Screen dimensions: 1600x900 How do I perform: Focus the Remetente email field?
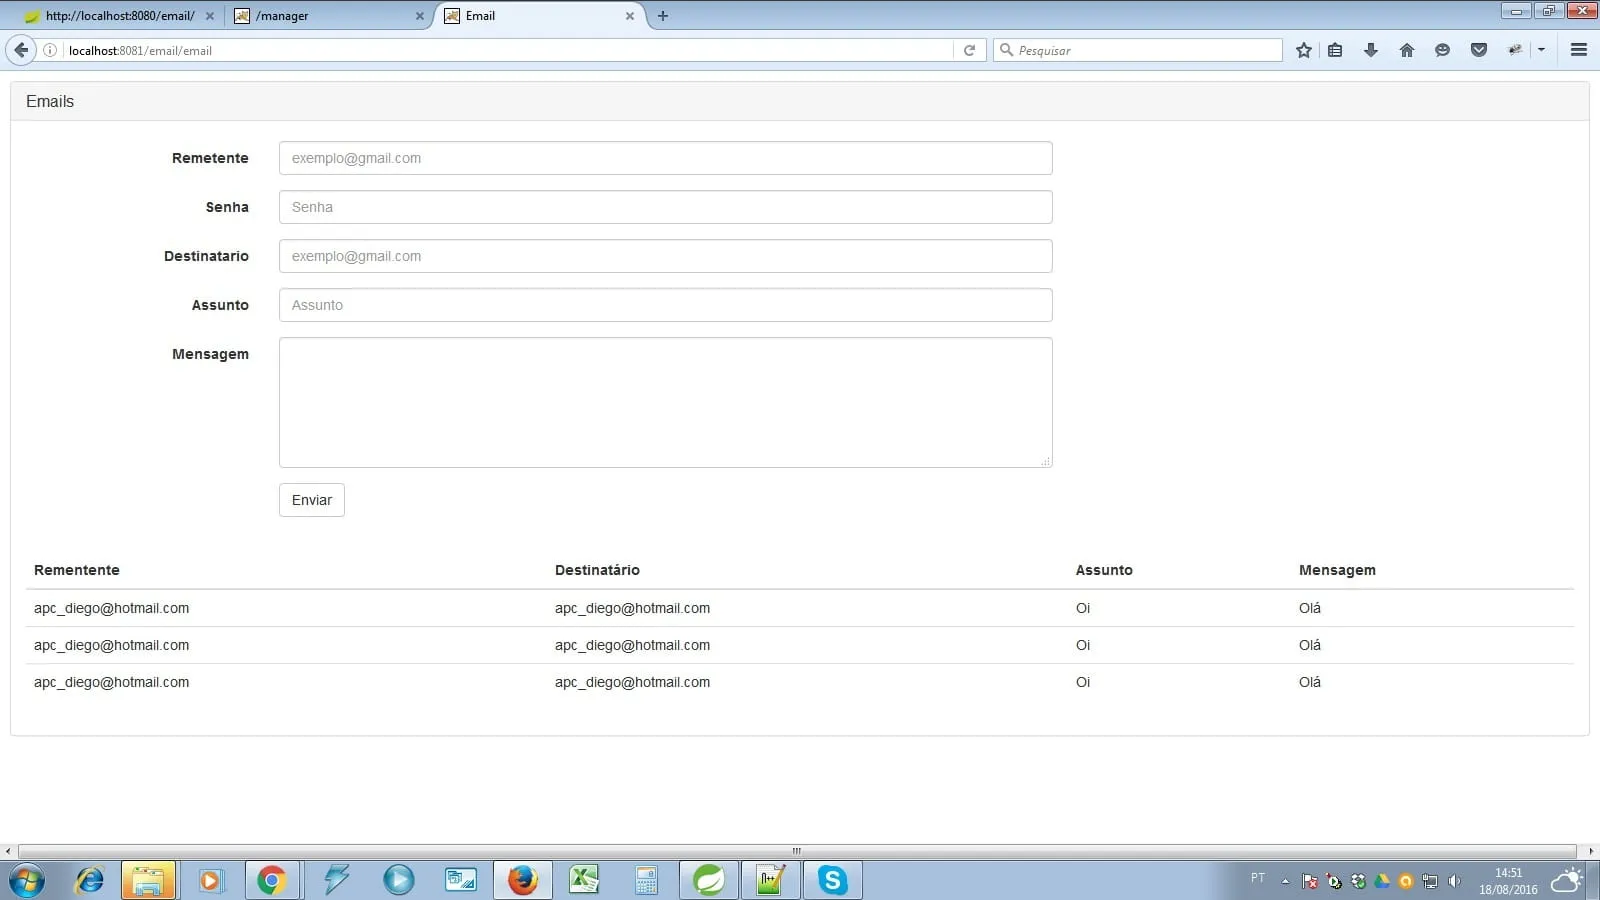[x=665, y=158]
